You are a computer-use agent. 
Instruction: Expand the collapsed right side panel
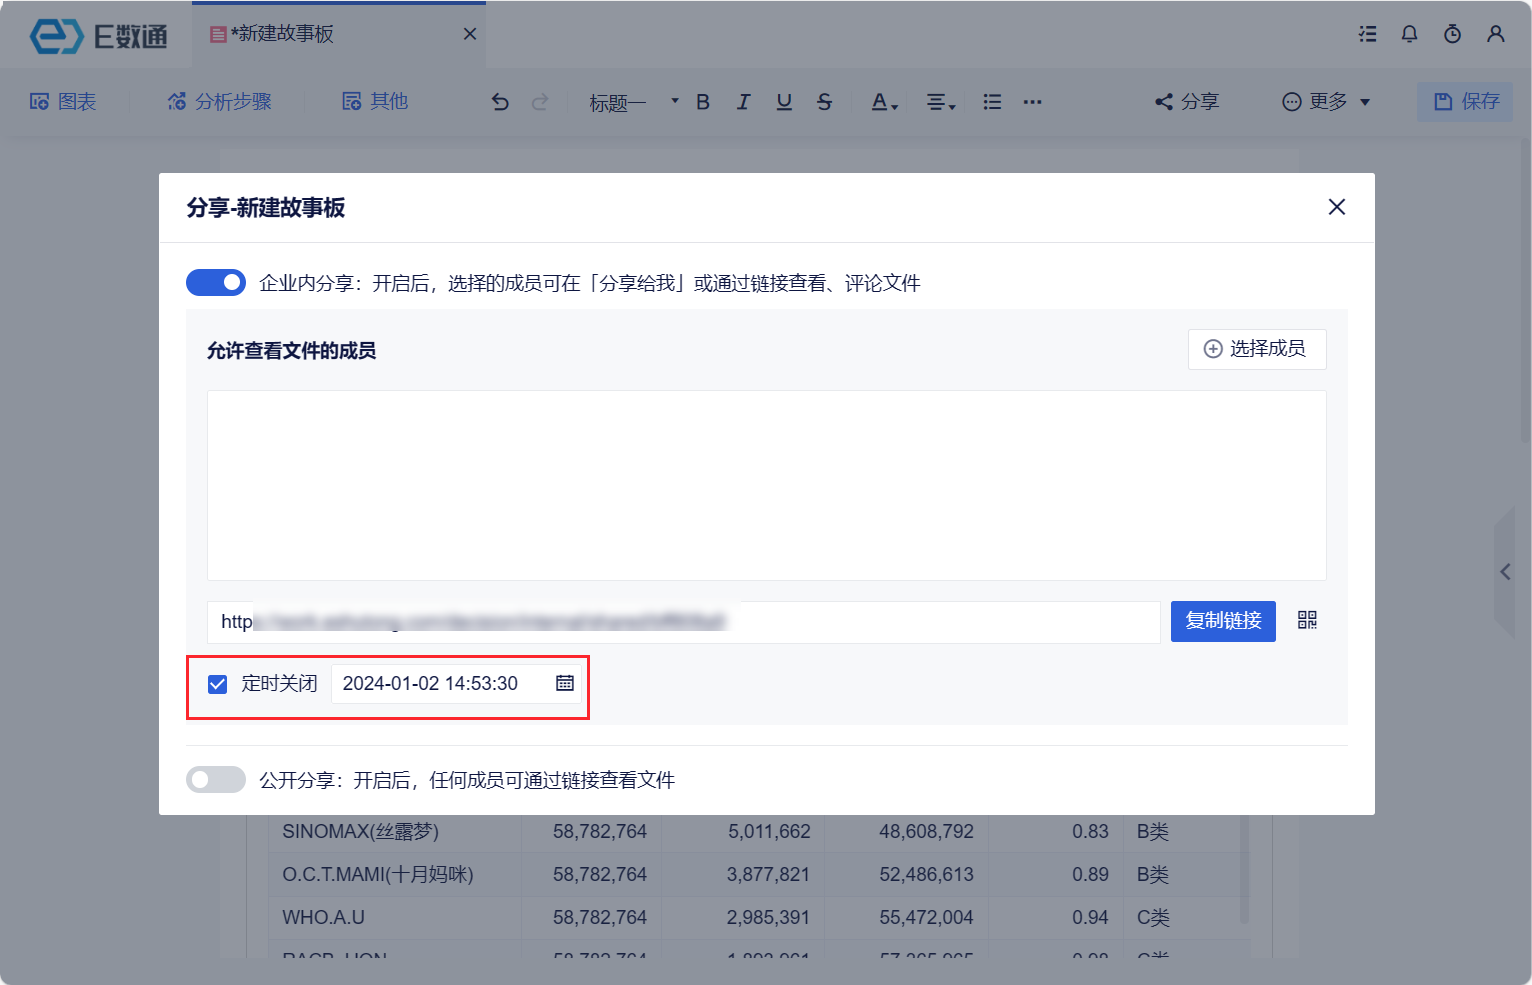pos(1505,572)
